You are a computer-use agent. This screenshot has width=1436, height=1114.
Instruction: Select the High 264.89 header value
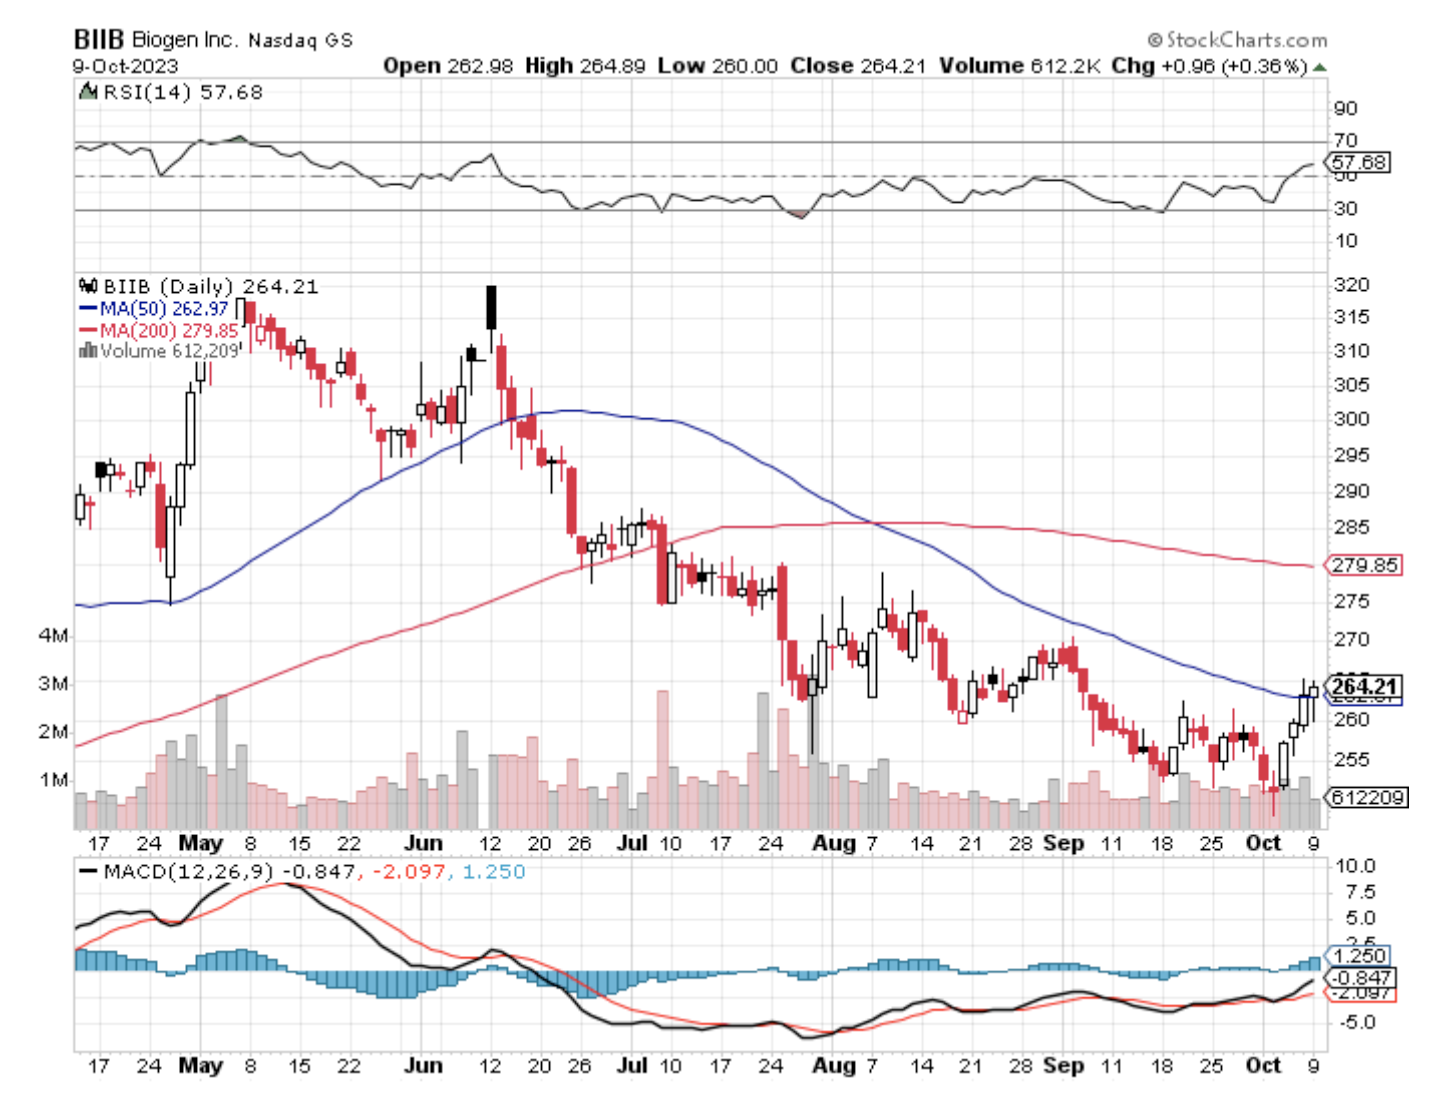(586, 66)
